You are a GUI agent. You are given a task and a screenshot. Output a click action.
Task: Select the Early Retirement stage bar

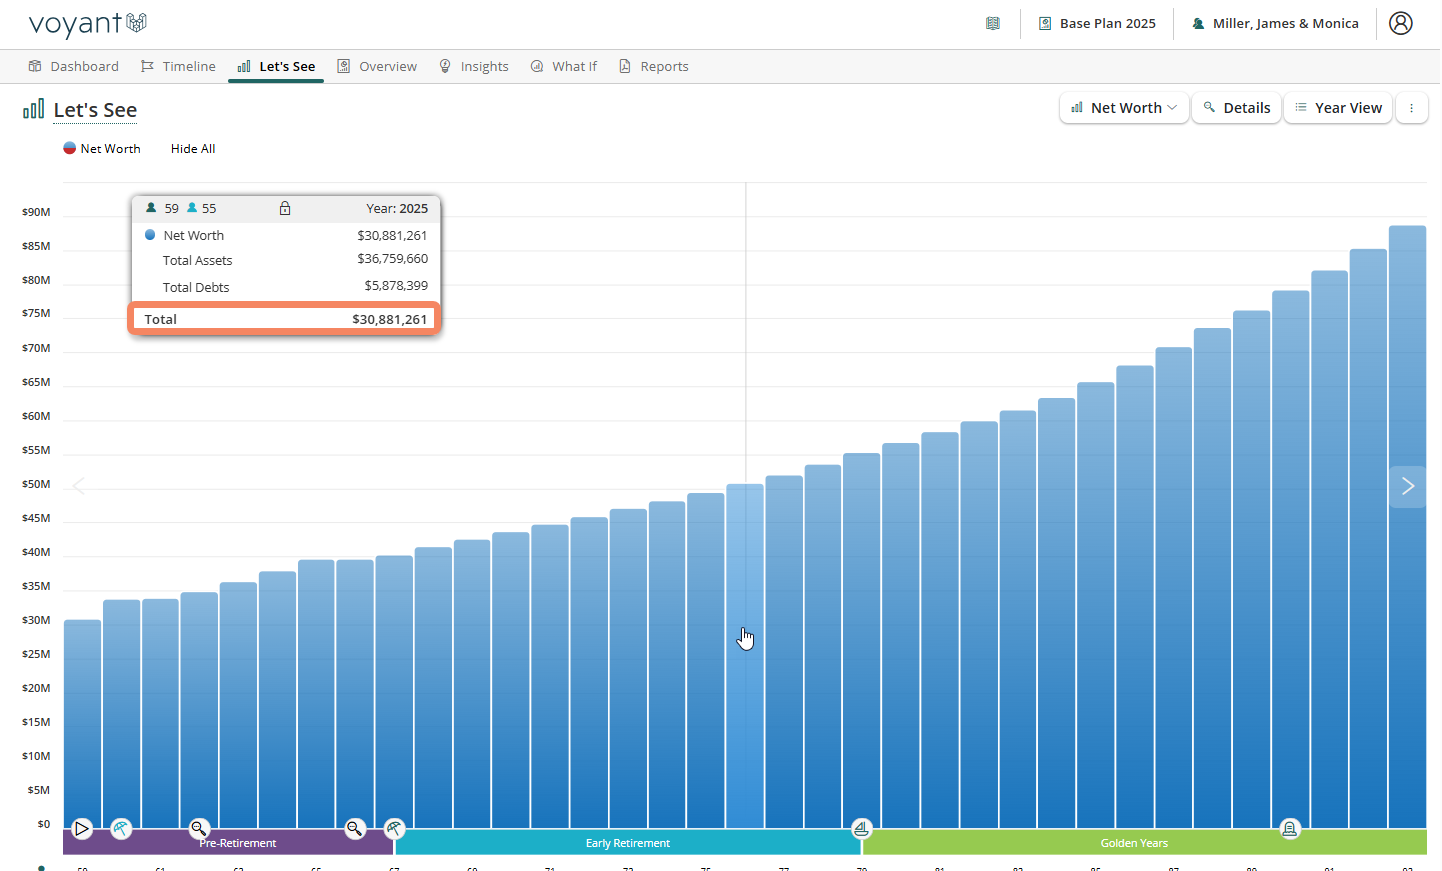tap(628, 843)
